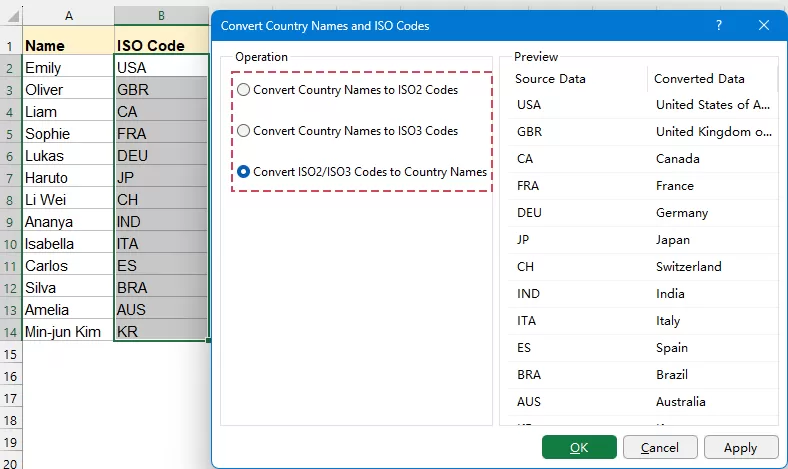
Task: Select cell containing Lukas
Action: [68, 156]
